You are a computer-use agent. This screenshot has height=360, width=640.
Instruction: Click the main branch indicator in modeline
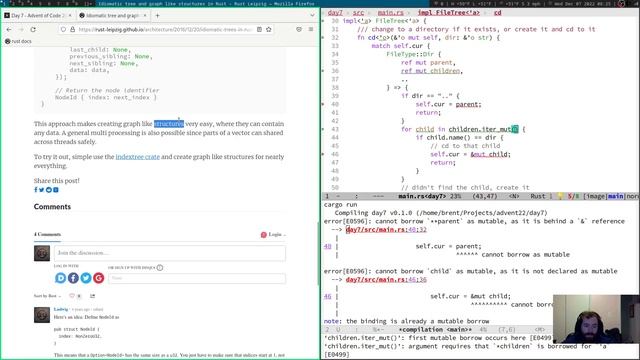[x=616, y=196]
